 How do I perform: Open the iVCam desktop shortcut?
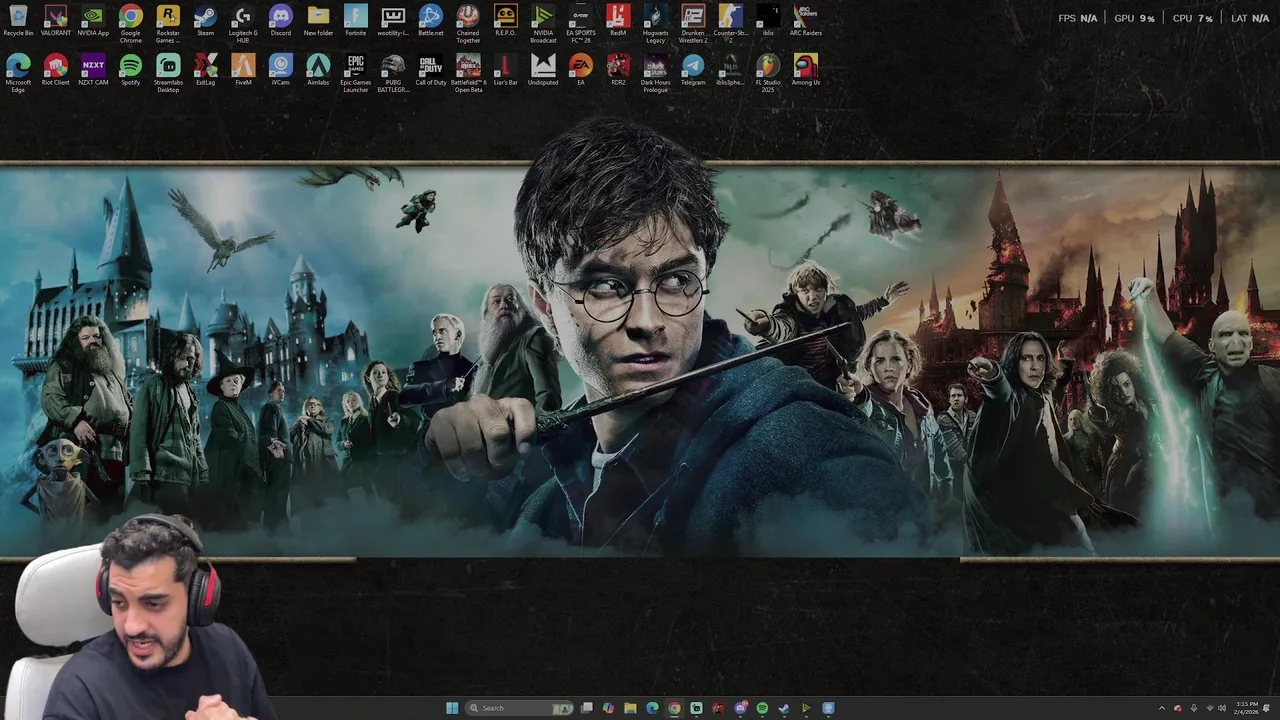point(281,70)
